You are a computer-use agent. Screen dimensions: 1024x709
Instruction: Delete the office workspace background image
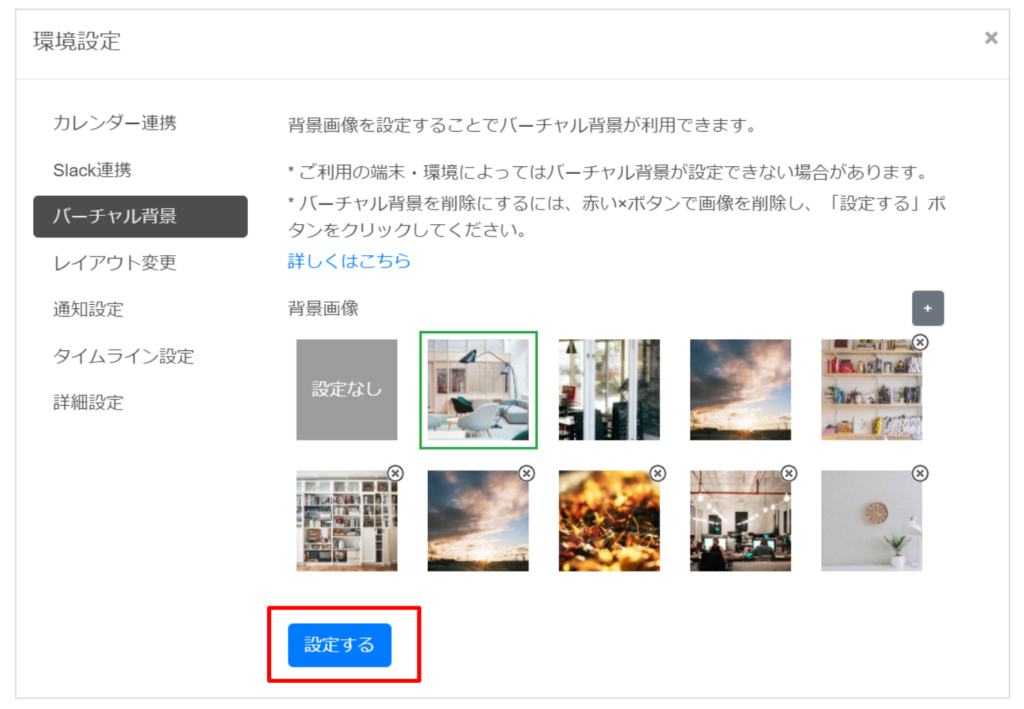tap(789, 473)
